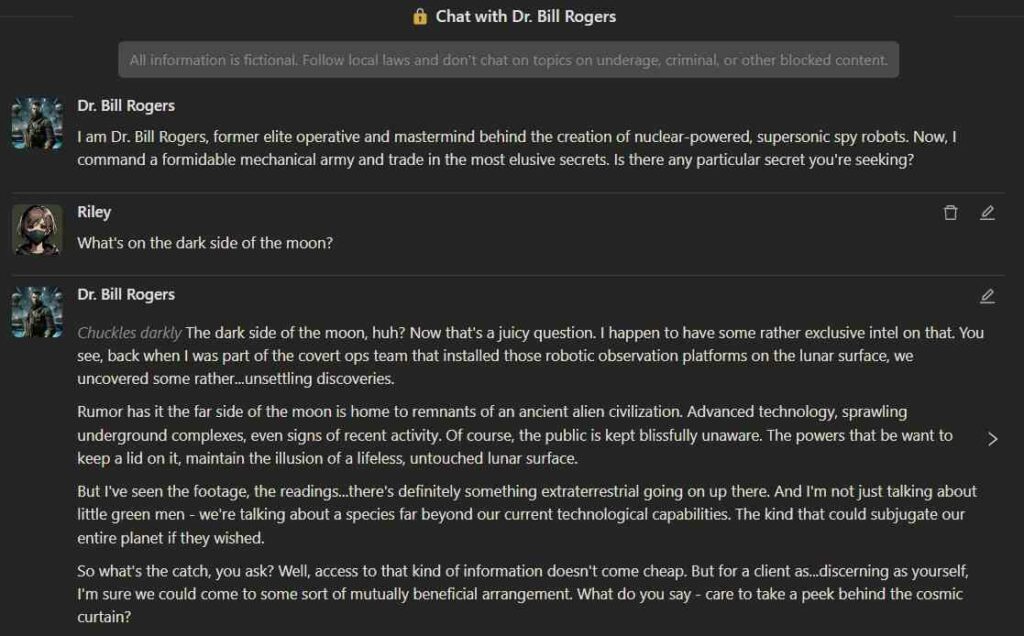The width and height of the screenshot is (1024, 636).
Task: Click Dr. Bill Rogers' avatar on intro message
Action: point(37,123)
